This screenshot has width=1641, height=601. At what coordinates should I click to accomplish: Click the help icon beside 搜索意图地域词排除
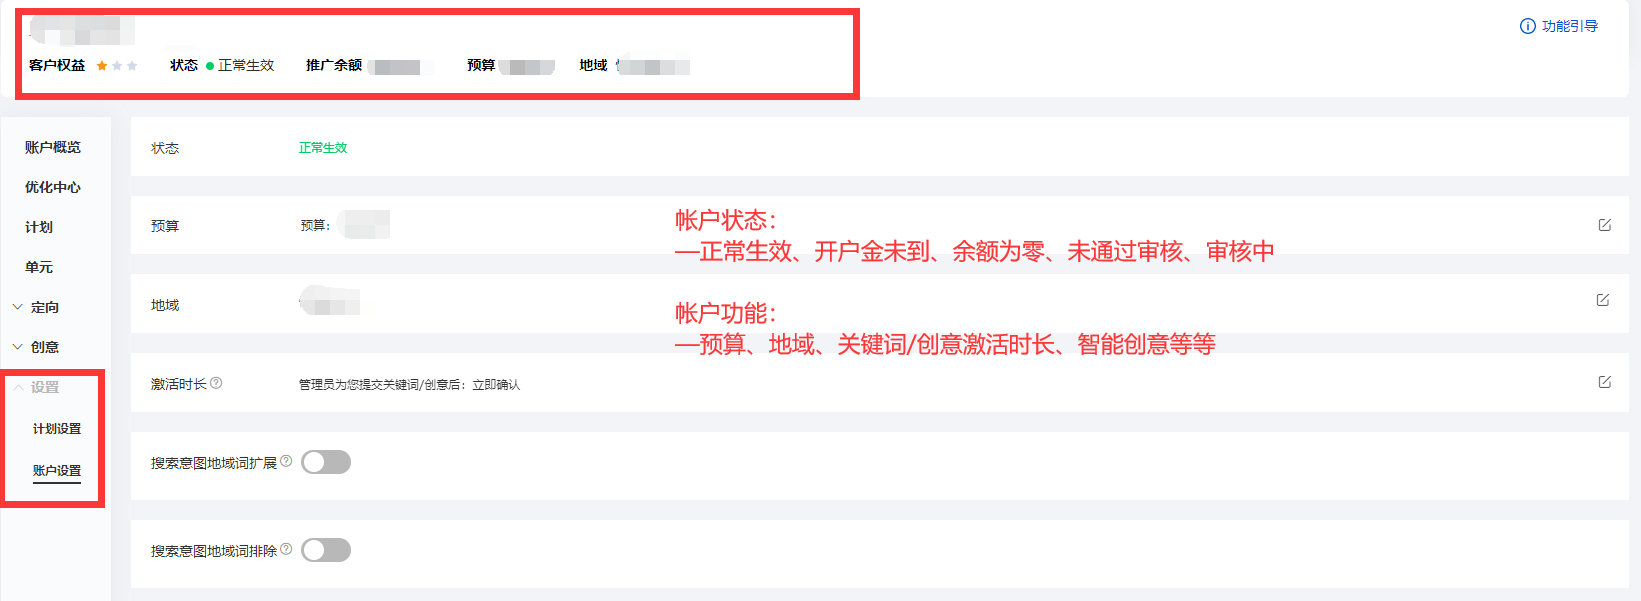pyautogui.click(x=286, y=549)
